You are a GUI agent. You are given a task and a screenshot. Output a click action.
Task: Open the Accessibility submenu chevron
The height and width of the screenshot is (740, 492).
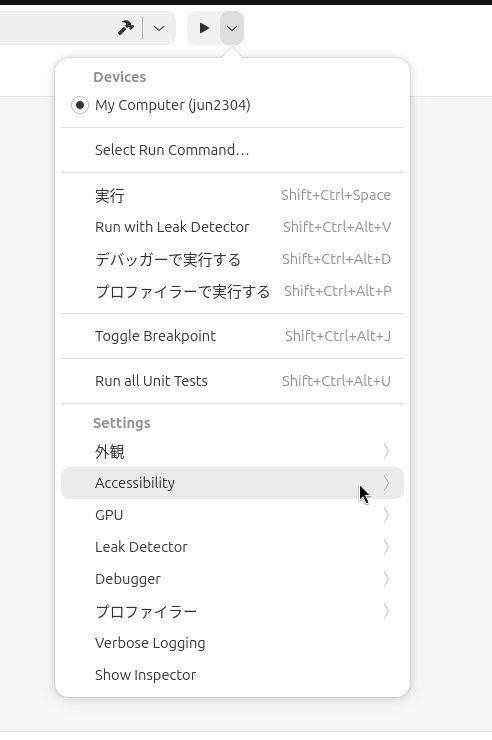point(386,483)
